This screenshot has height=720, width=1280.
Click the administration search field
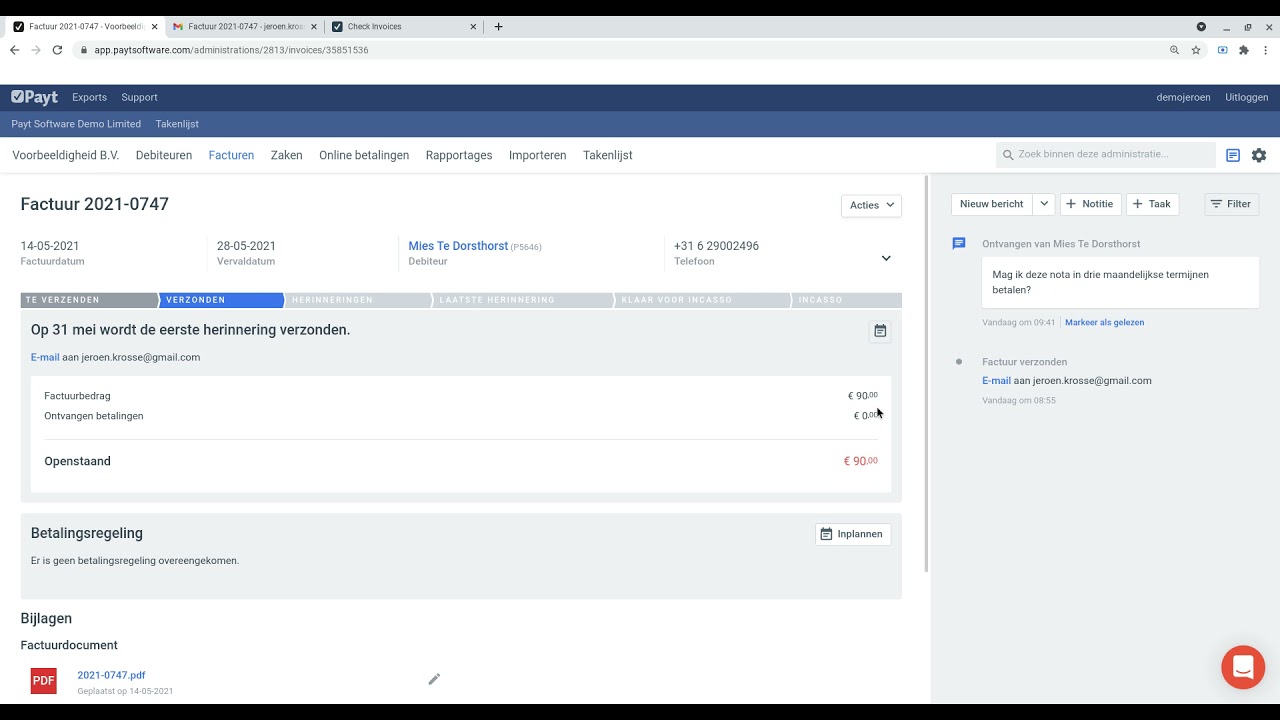click(1106, 154)
